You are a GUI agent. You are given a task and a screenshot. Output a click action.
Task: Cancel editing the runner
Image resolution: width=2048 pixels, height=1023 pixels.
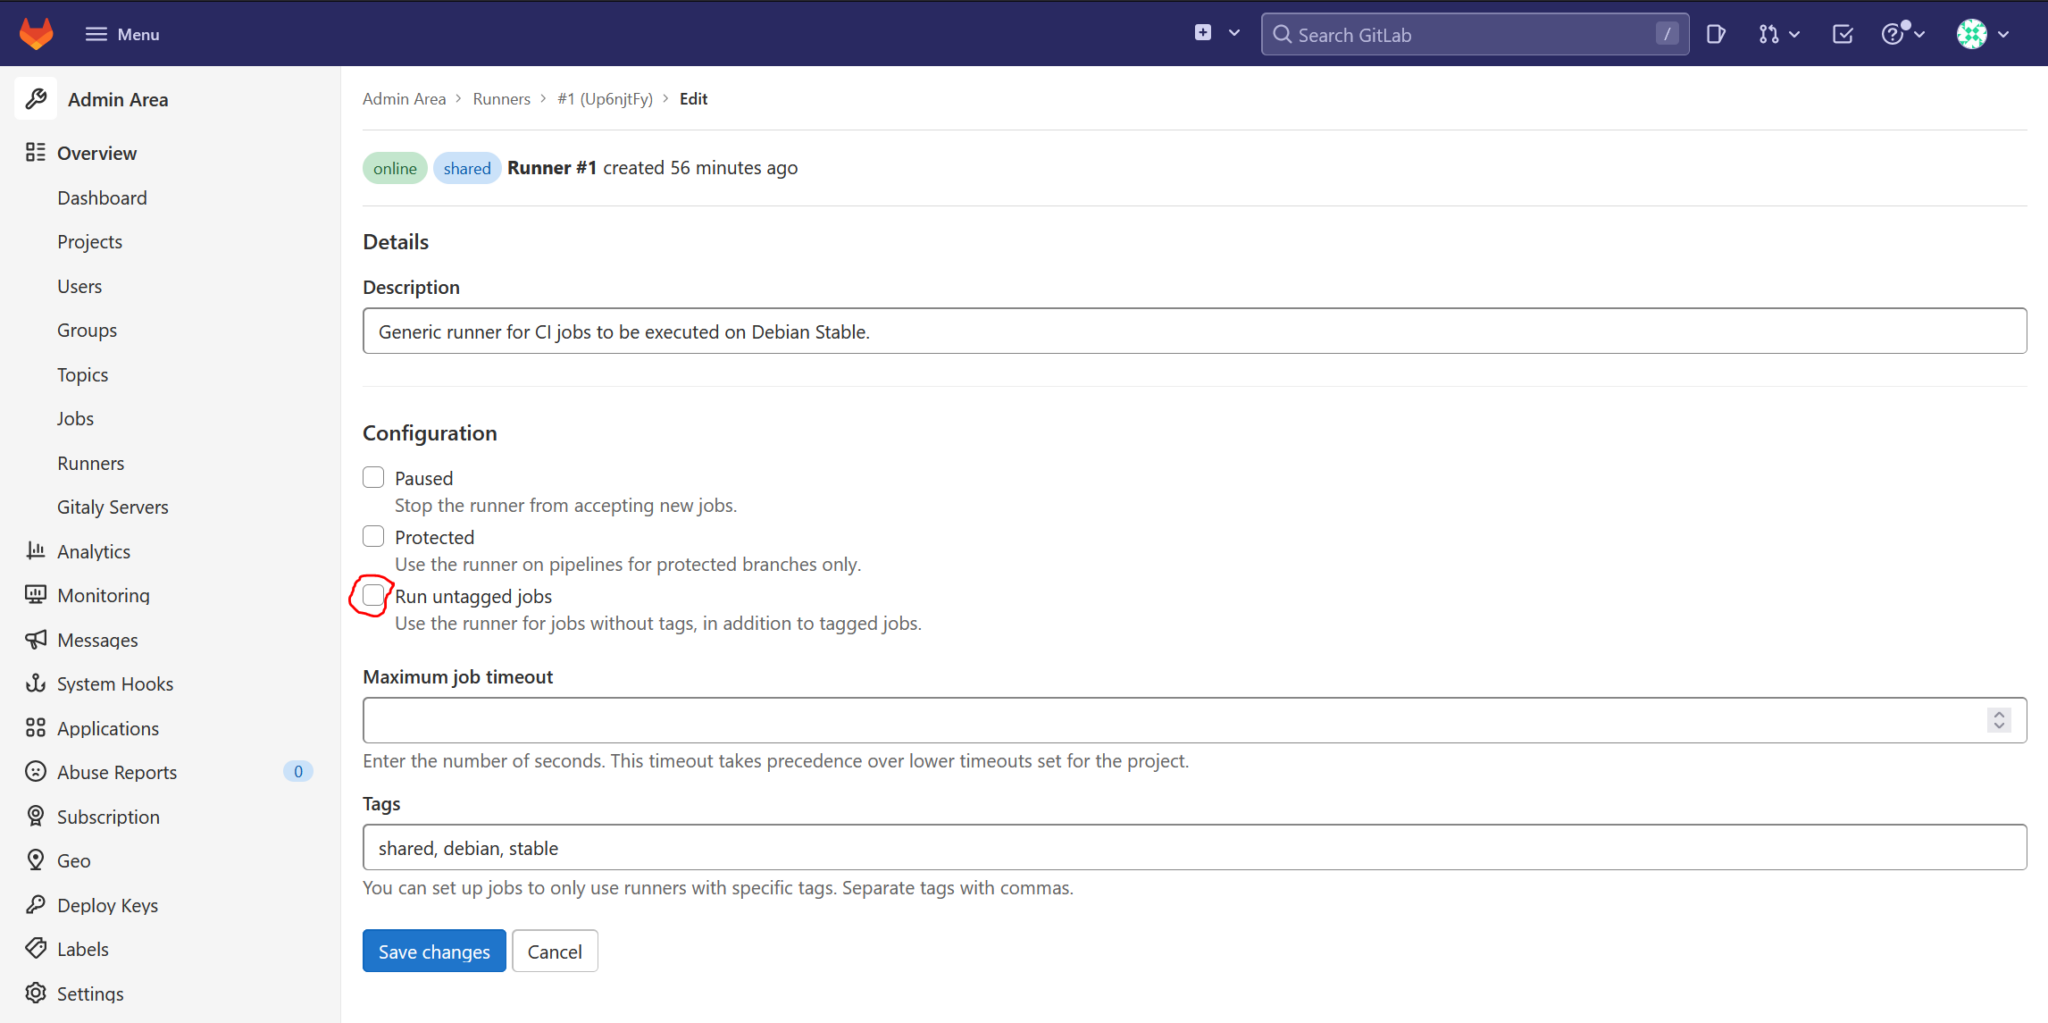click(x=554, y=950)
